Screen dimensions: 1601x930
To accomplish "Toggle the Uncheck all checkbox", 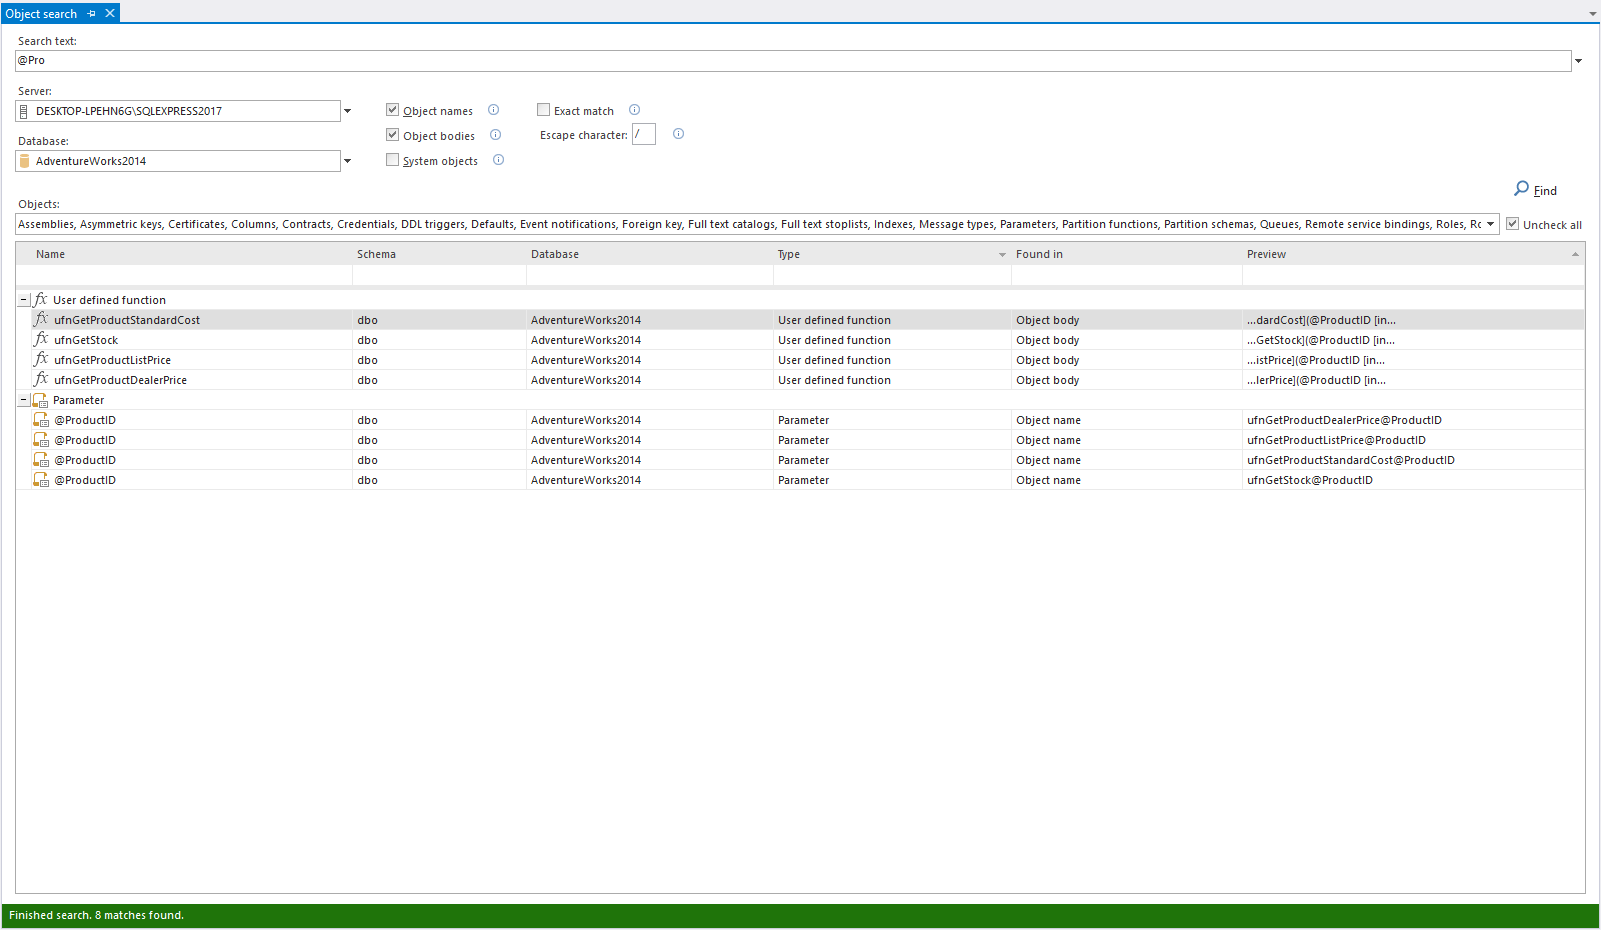I will pyautogui.click(x=1512, y=224).
